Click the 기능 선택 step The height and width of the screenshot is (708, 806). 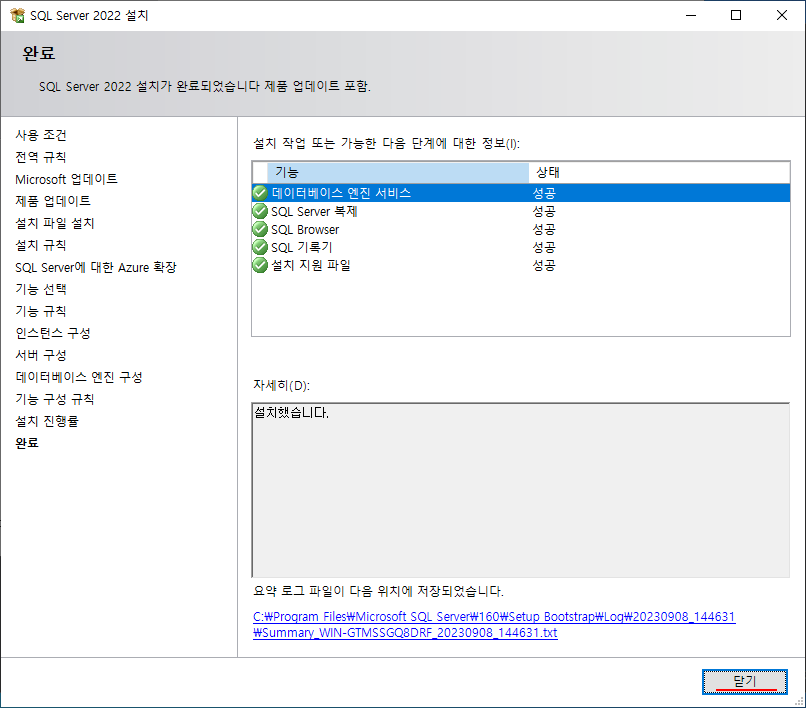coord(41,289)
